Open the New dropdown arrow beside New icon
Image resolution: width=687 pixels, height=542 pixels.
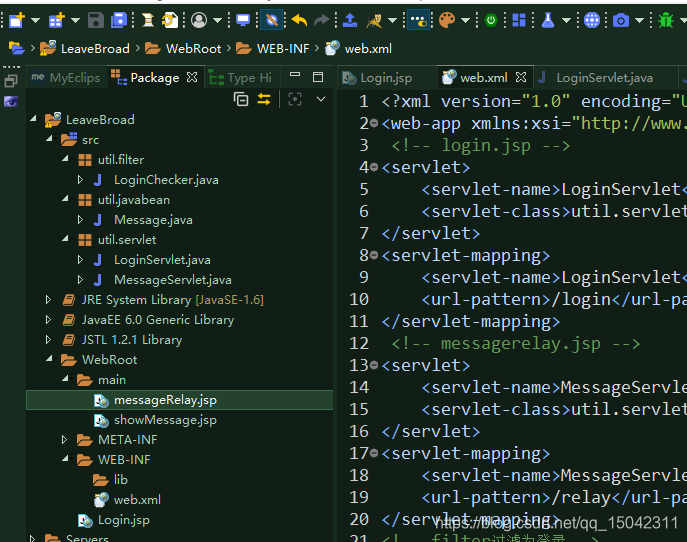[35, 21]
